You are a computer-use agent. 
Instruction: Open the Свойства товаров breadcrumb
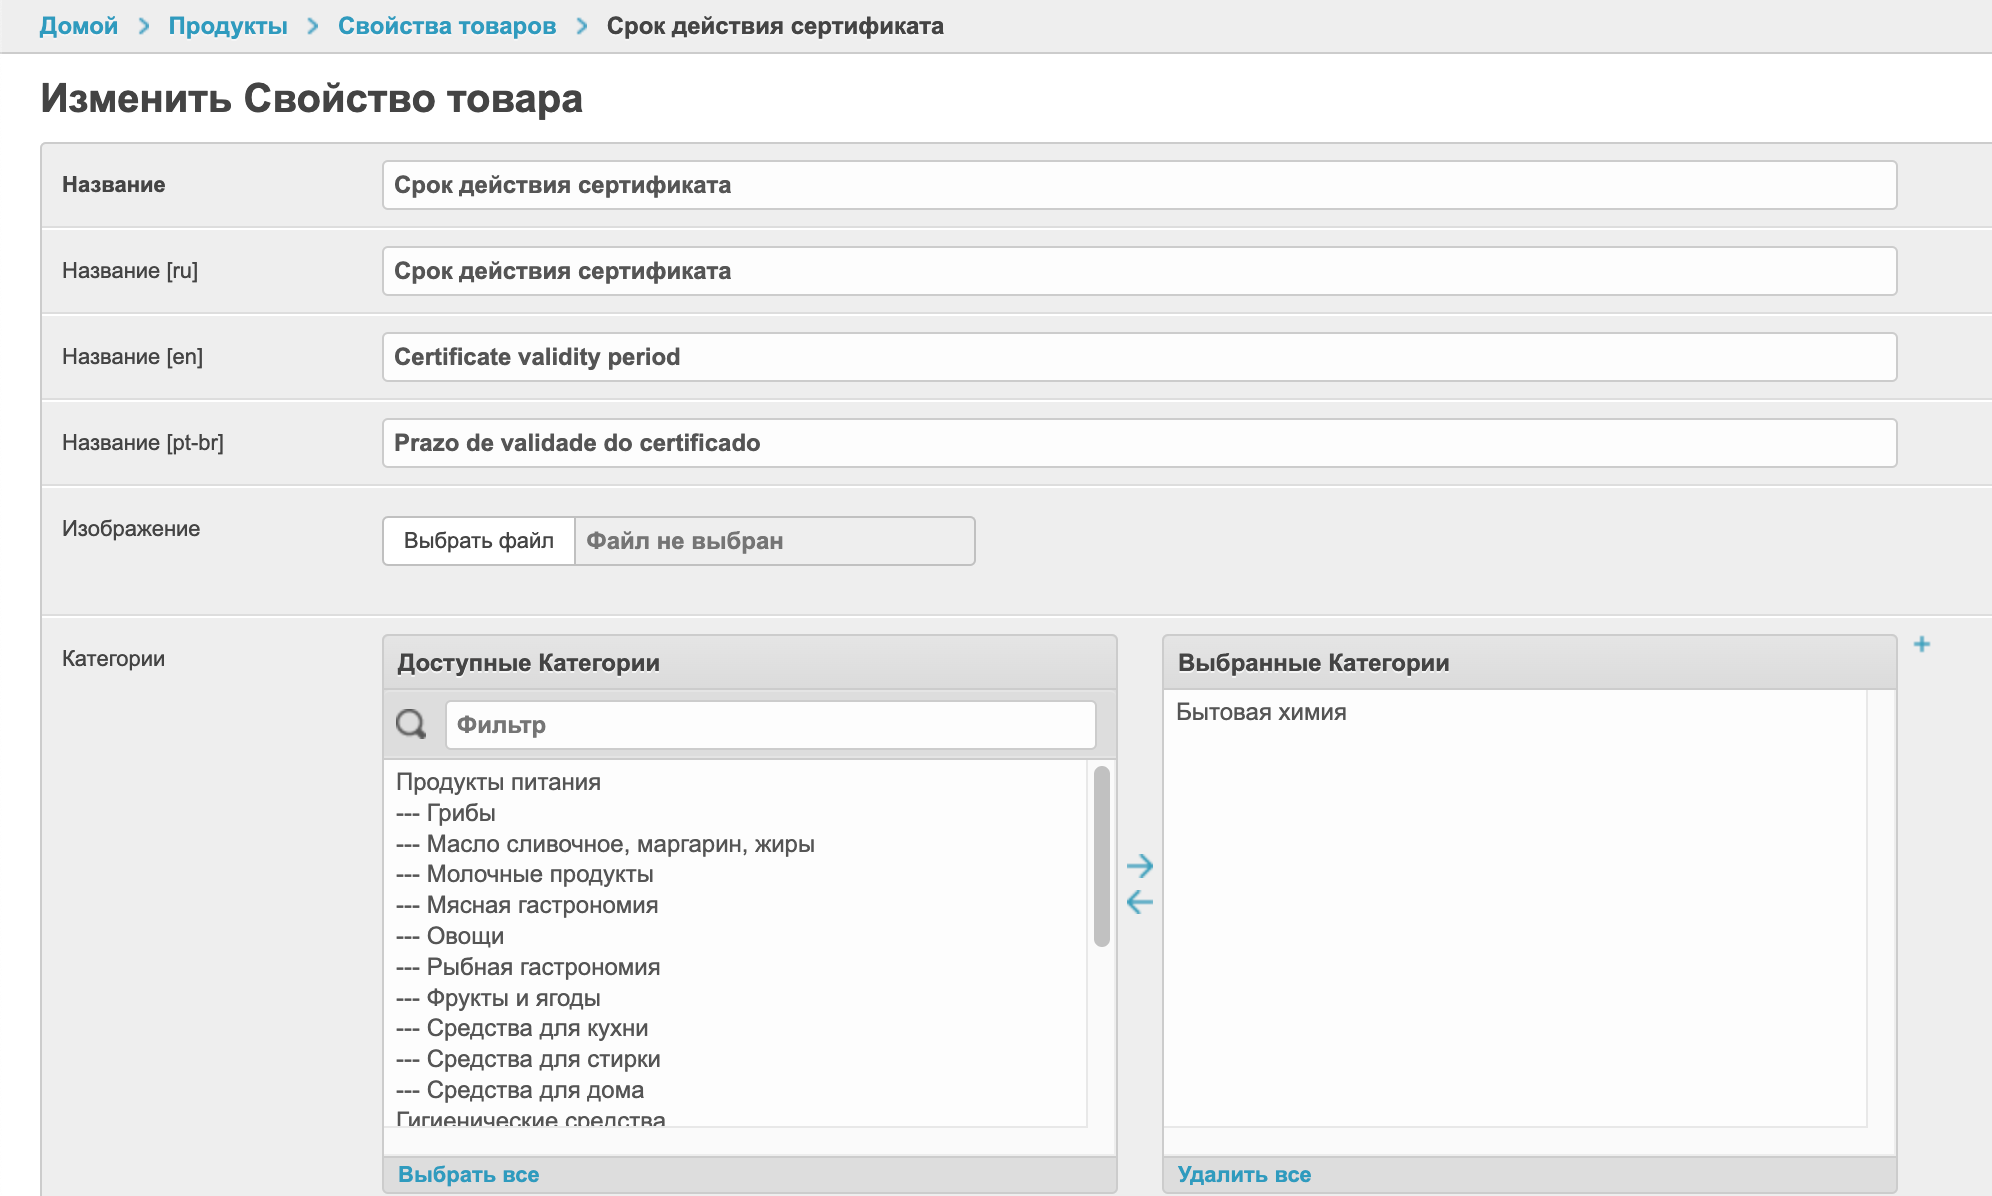point(446,26)
